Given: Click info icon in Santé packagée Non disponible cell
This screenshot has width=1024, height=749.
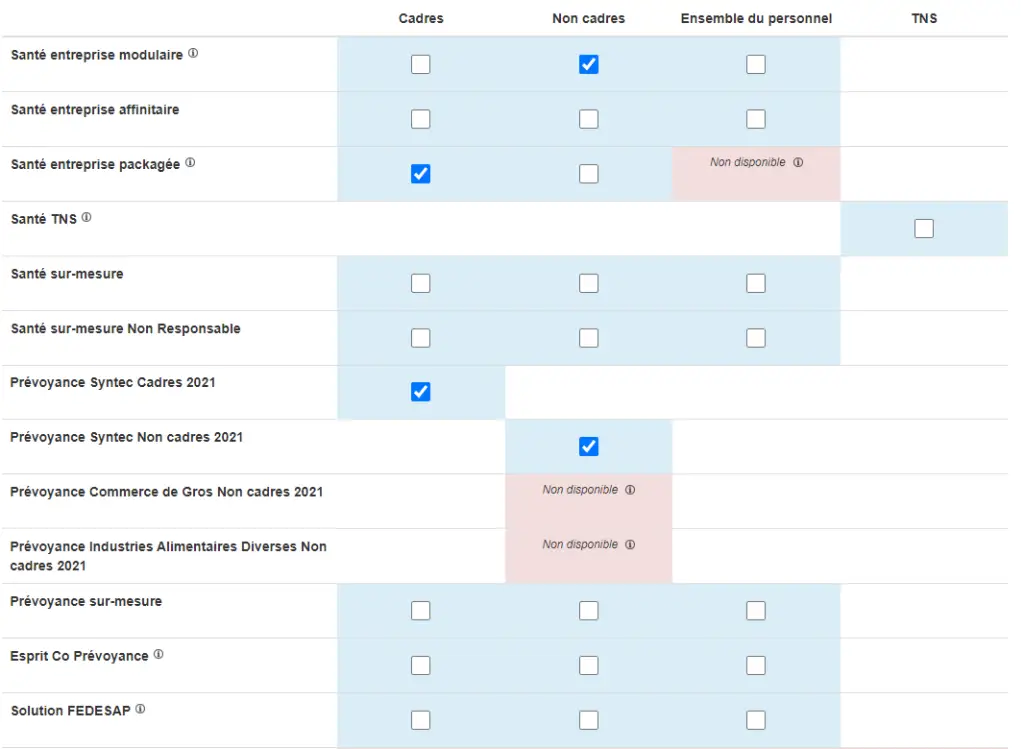Looking at the screenshot, I should click(x=798, y=162).
